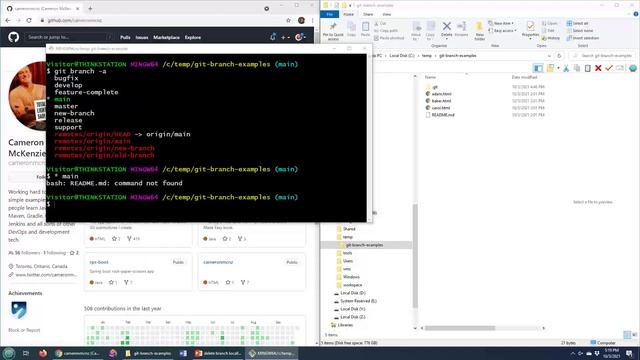Open Pulls in GitHub header

125,38
